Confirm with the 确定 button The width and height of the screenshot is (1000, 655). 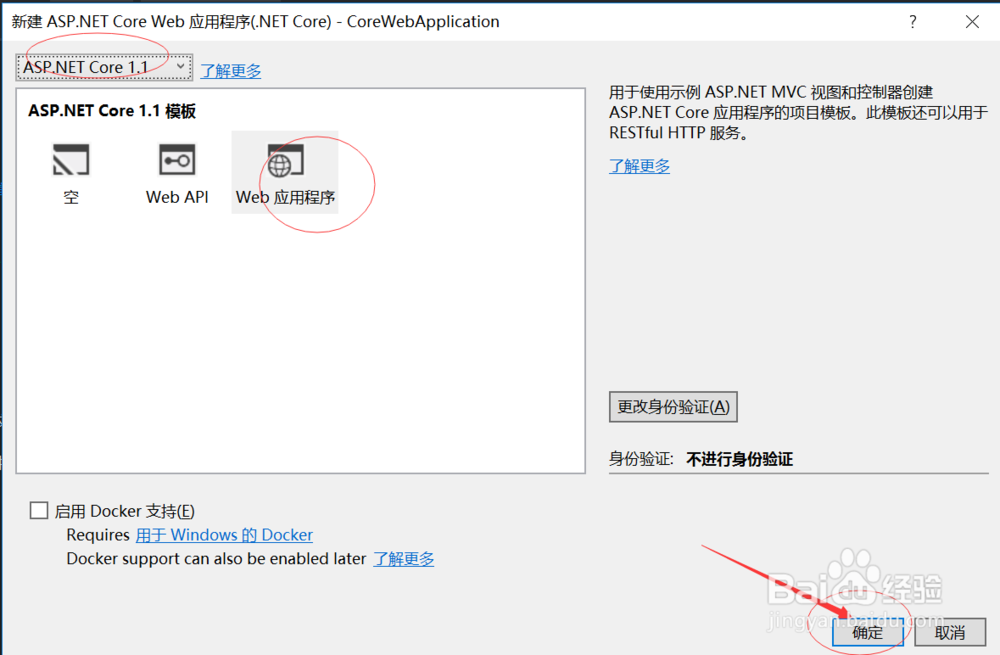coord(867,632)
